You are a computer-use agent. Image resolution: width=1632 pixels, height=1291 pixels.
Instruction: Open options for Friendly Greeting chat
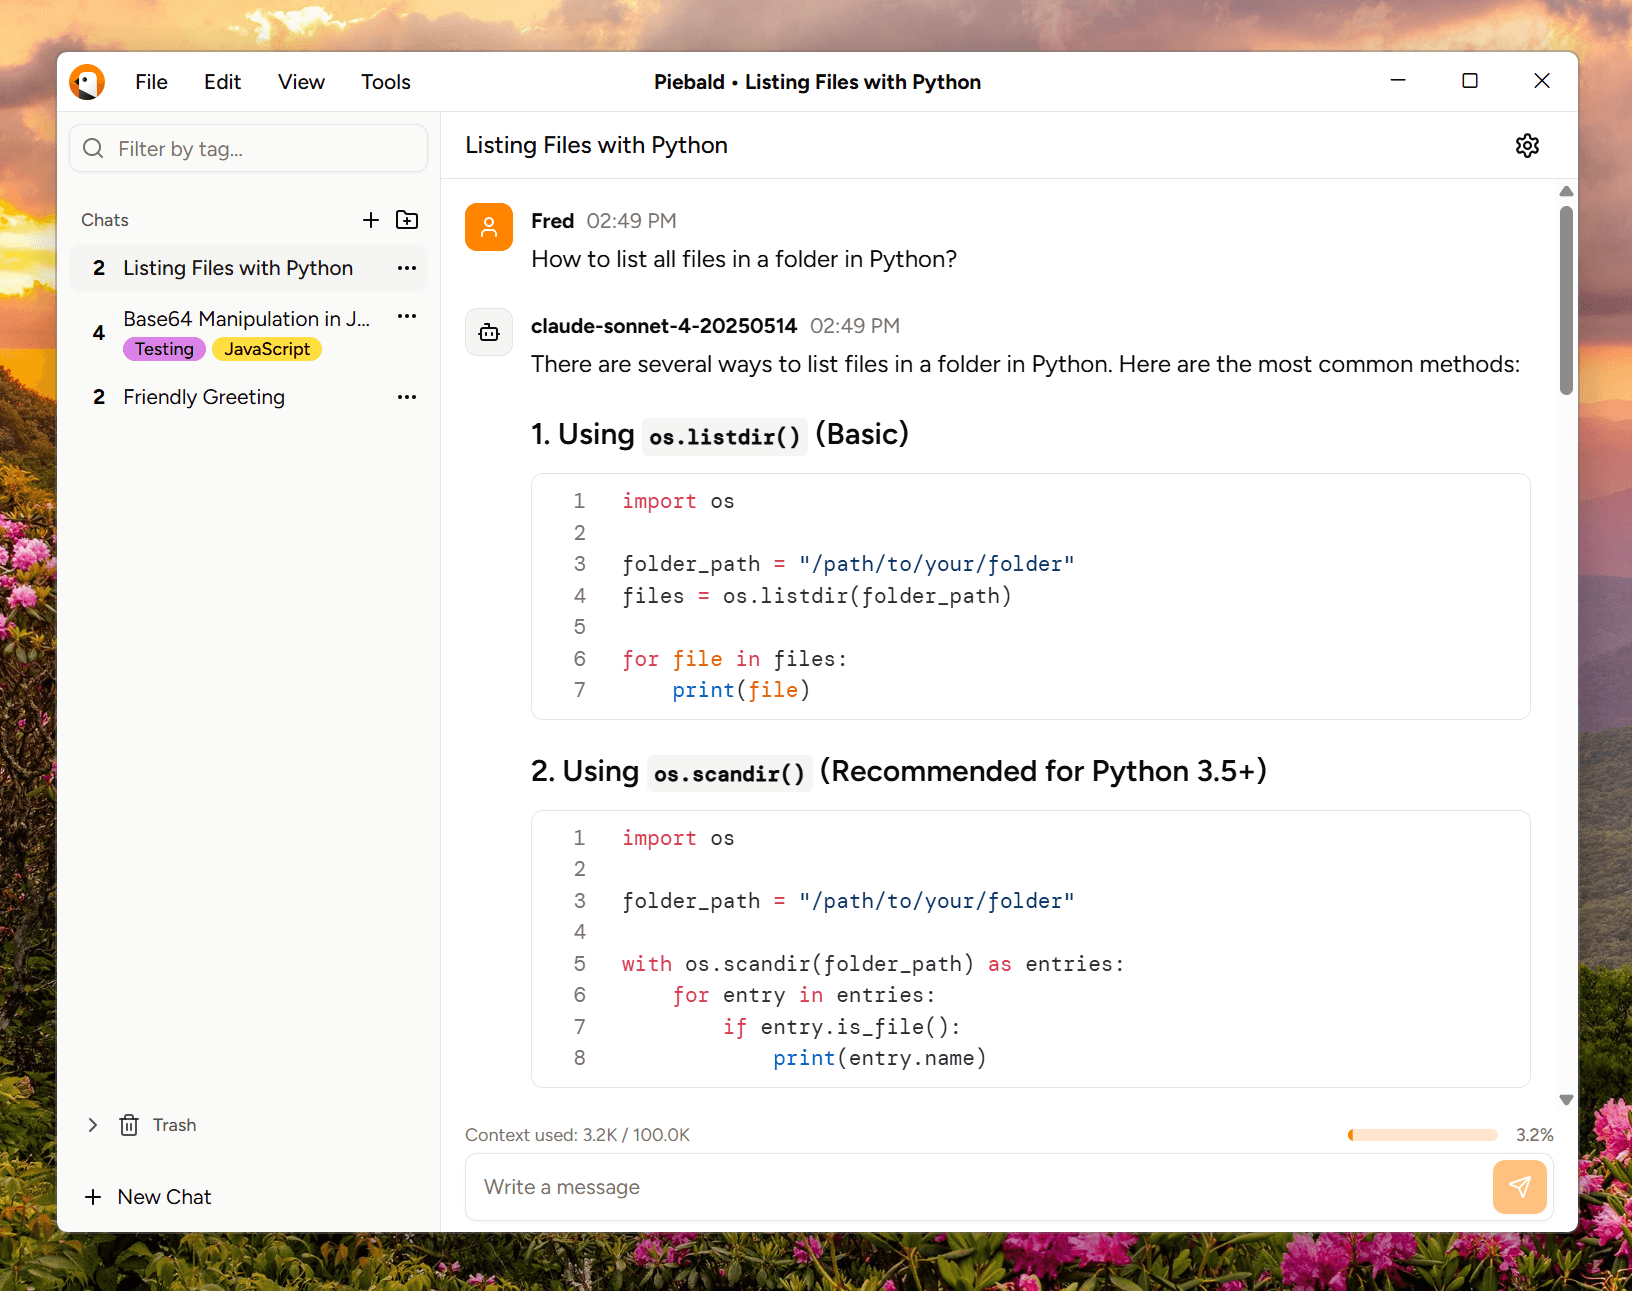click(407, 397)
